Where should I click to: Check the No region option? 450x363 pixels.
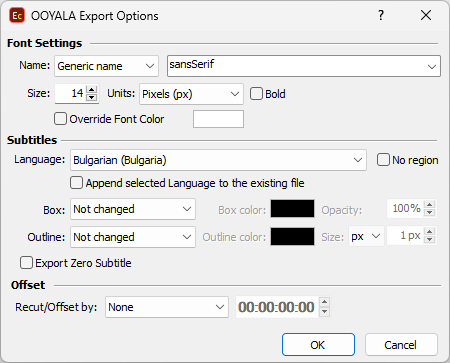[x=383, y=160]
